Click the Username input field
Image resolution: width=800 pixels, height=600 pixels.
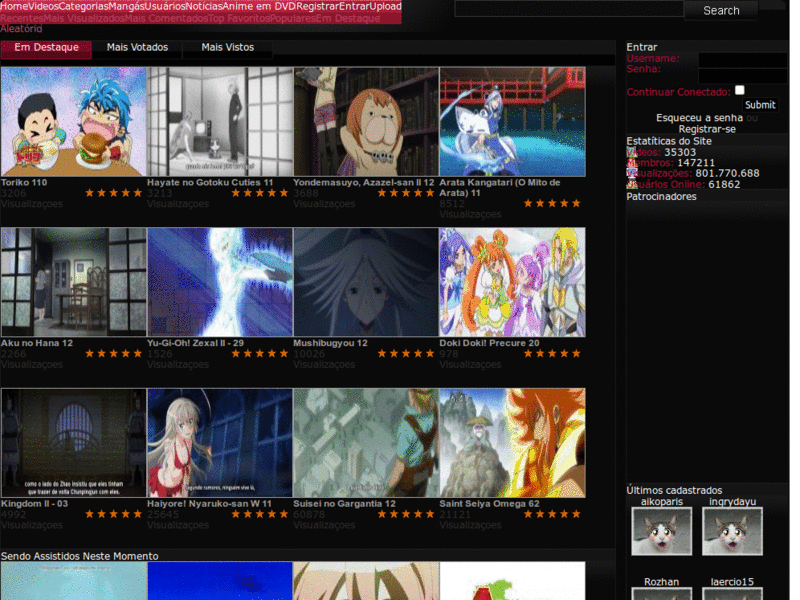[743, 60]
